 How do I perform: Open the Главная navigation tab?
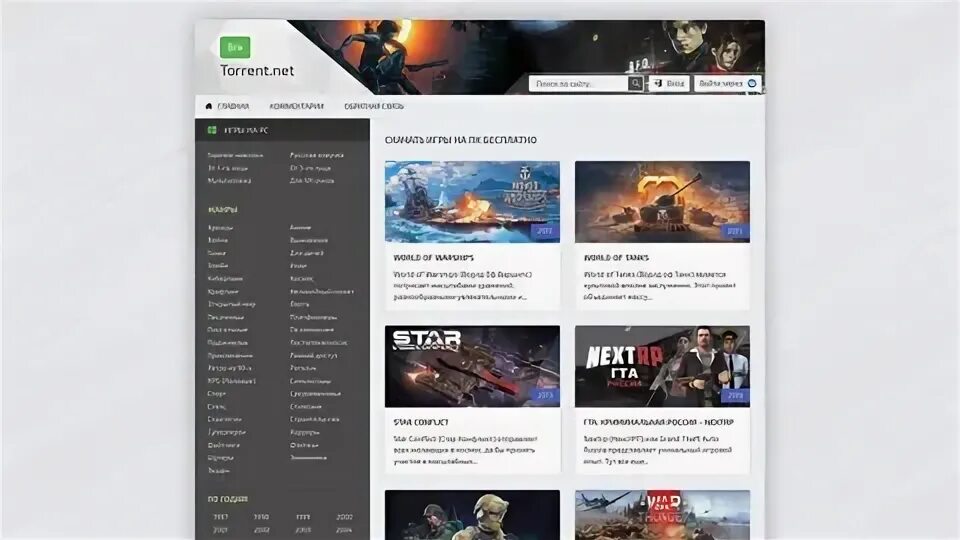[x=233, y=106]
